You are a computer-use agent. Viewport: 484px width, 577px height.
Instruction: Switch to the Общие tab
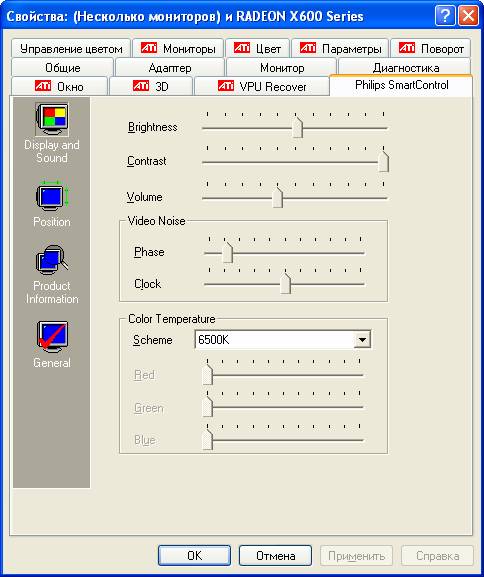click(63, 67)
